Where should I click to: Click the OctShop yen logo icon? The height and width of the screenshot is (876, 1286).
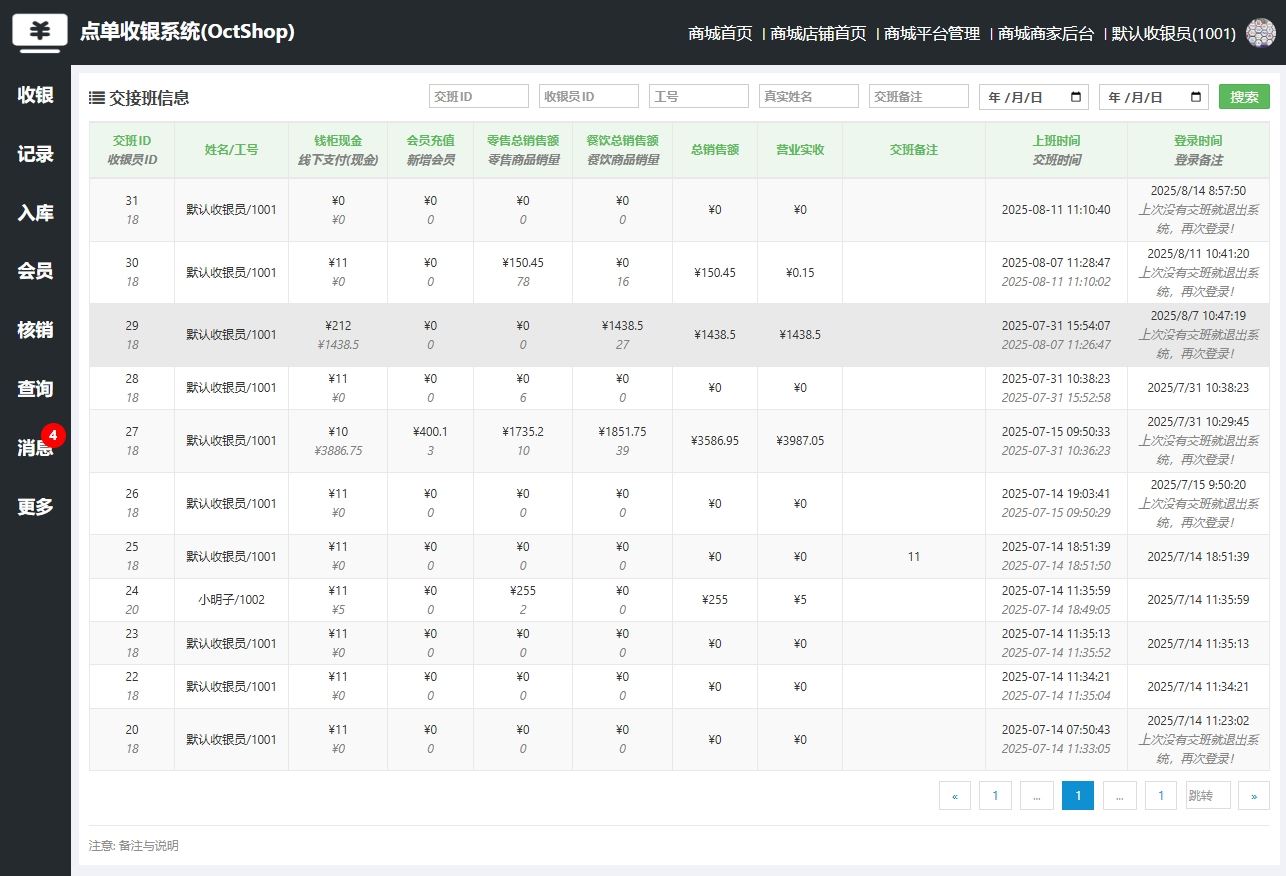point(39,31)
